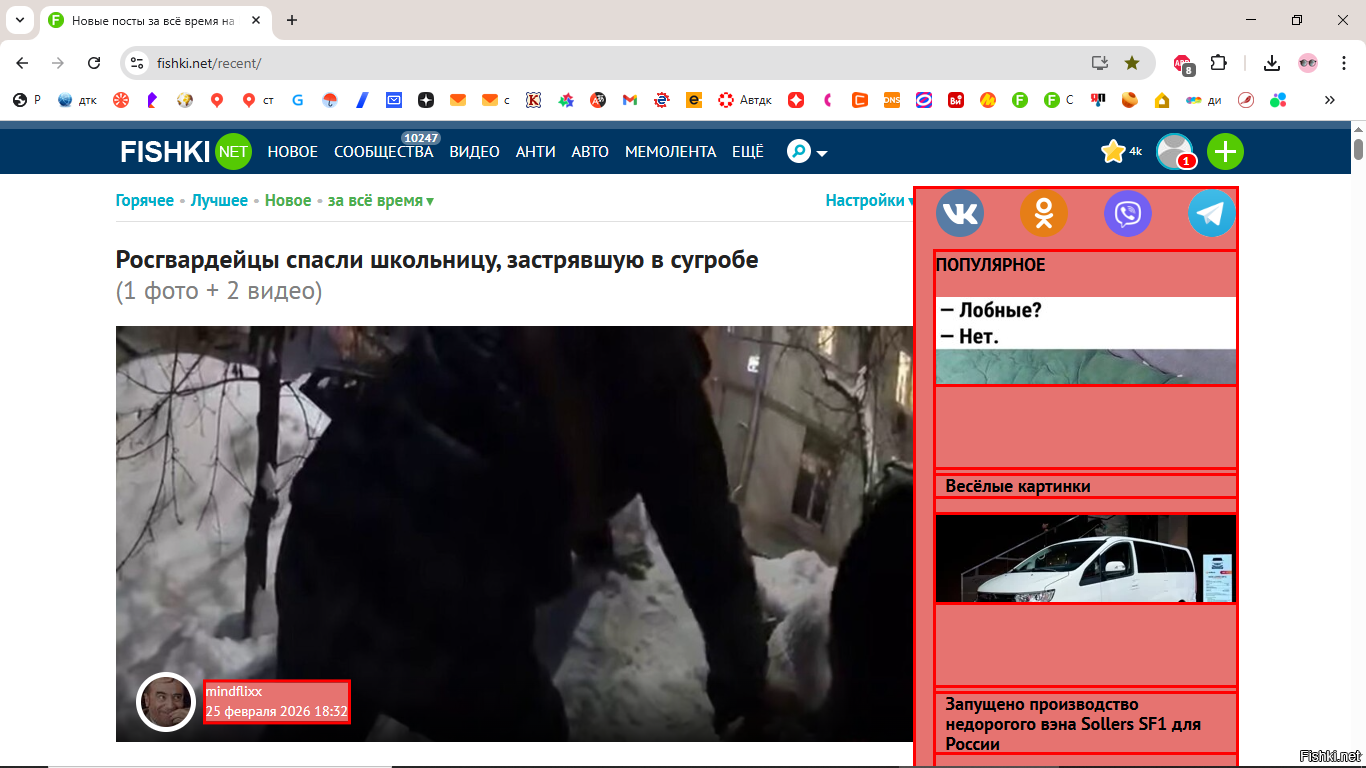
Task: Open the СООБЩЕСТВА menu item
Action: tap(384, 152)
